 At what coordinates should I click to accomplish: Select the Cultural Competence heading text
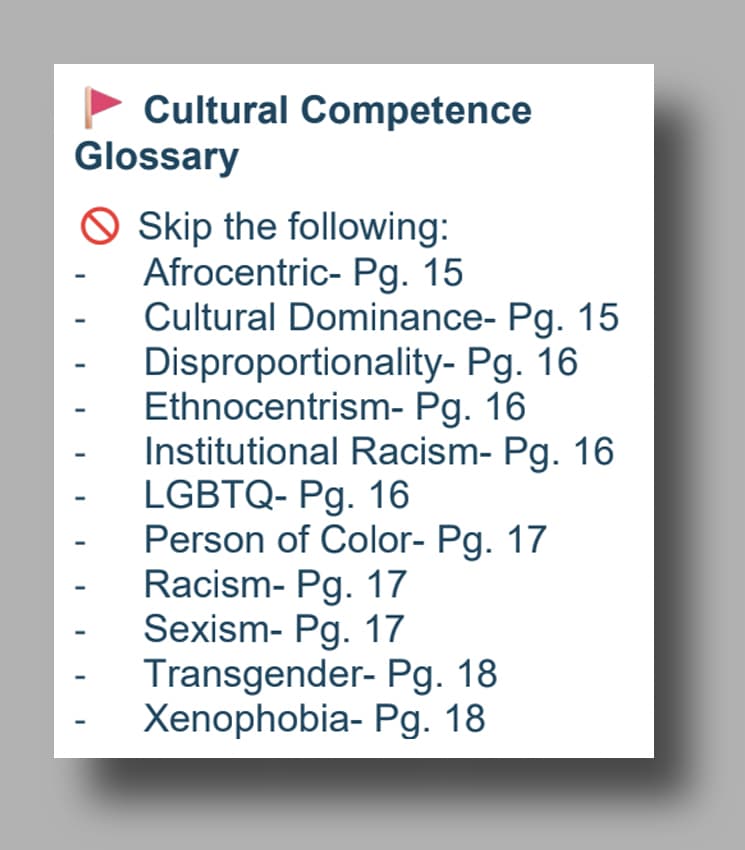tap(337, 110)
